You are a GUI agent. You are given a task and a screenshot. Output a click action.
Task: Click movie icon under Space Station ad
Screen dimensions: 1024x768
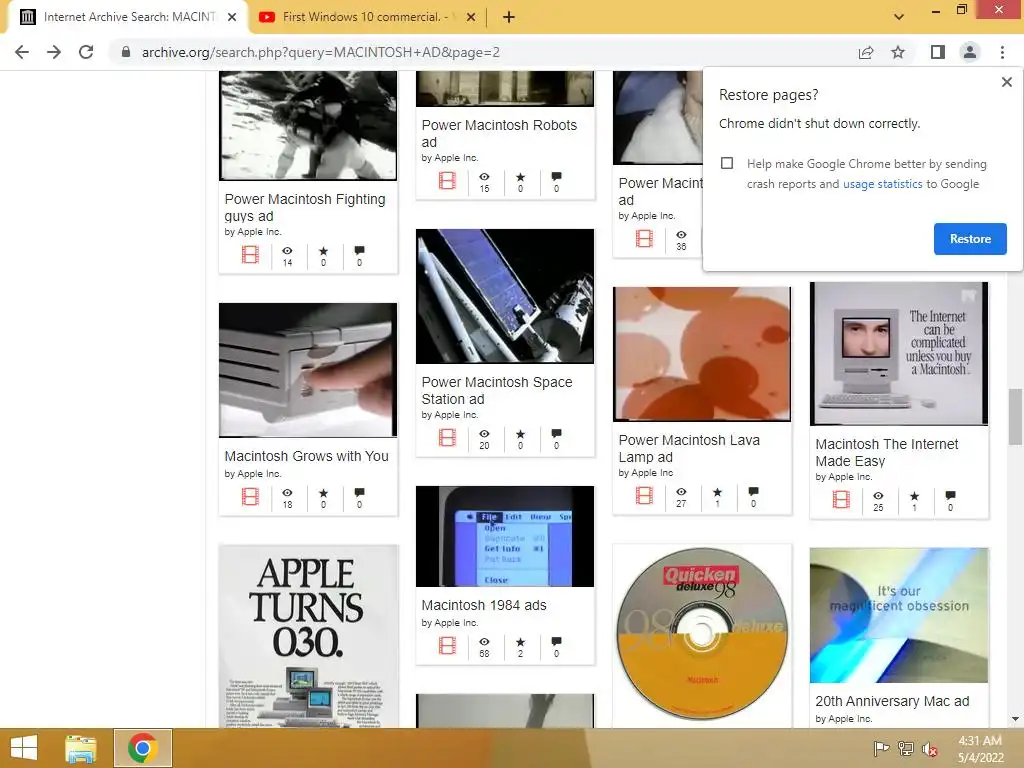pyautogui.click(x=447, y=438)
